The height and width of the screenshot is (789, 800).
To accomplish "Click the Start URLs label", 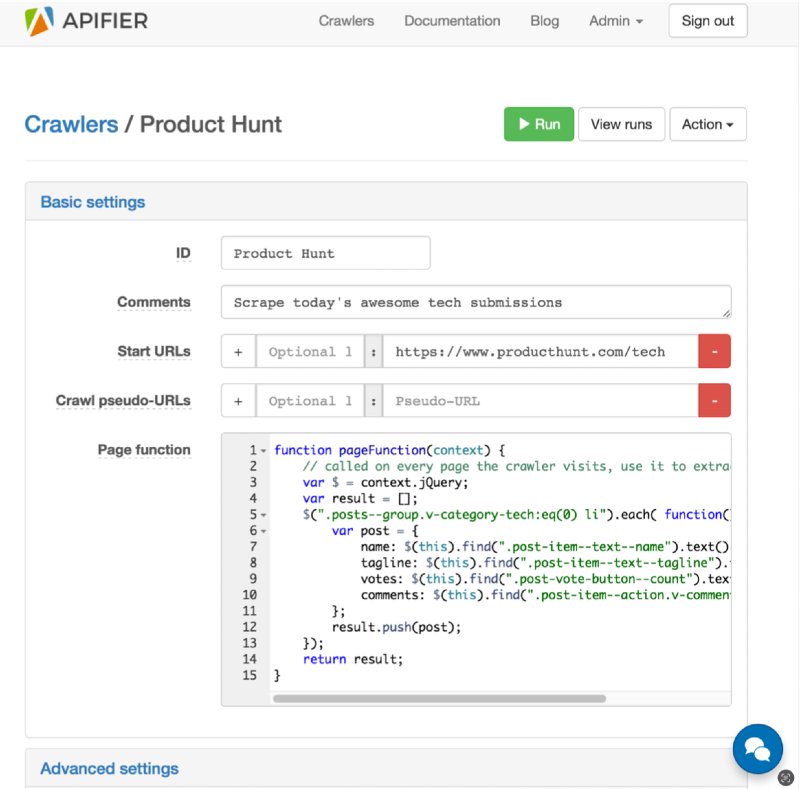I will coord(154,352).
